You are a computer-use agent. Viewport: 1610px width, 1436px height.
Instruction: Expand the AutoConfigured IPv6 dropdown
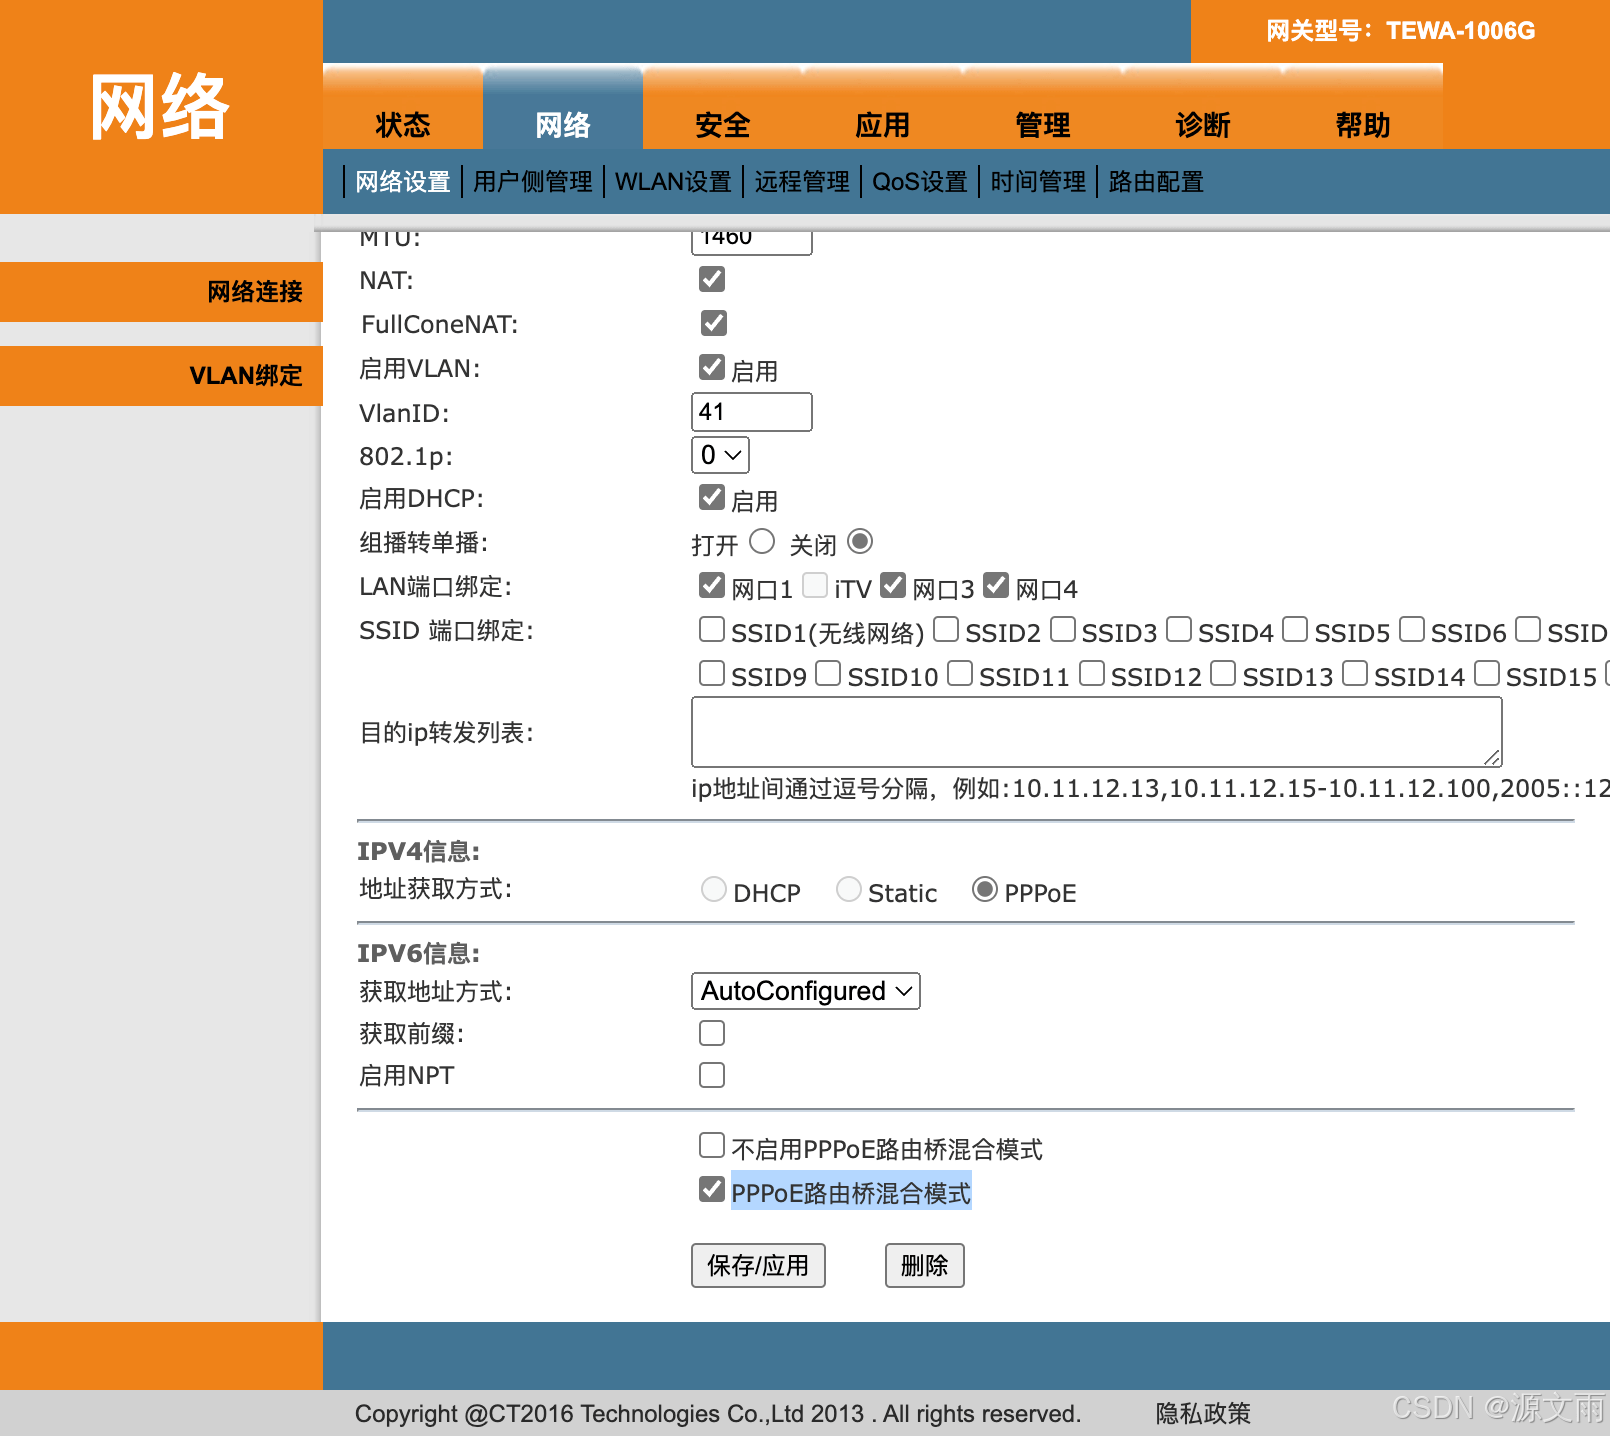(x=805, y=991)
